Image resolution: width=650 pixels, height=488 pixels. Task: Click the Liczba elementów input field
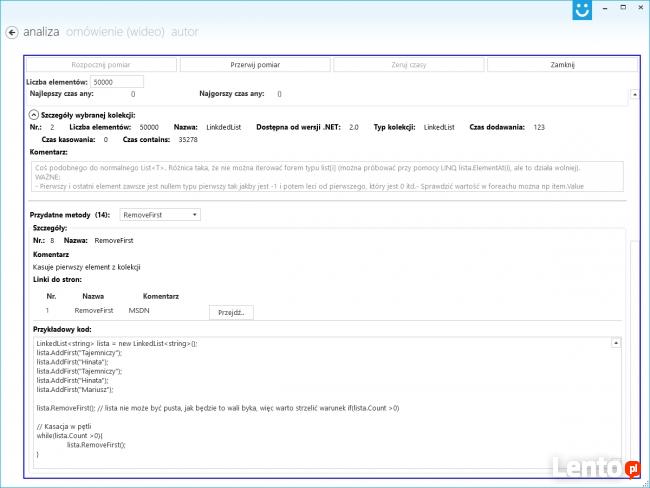click(117, 81)
